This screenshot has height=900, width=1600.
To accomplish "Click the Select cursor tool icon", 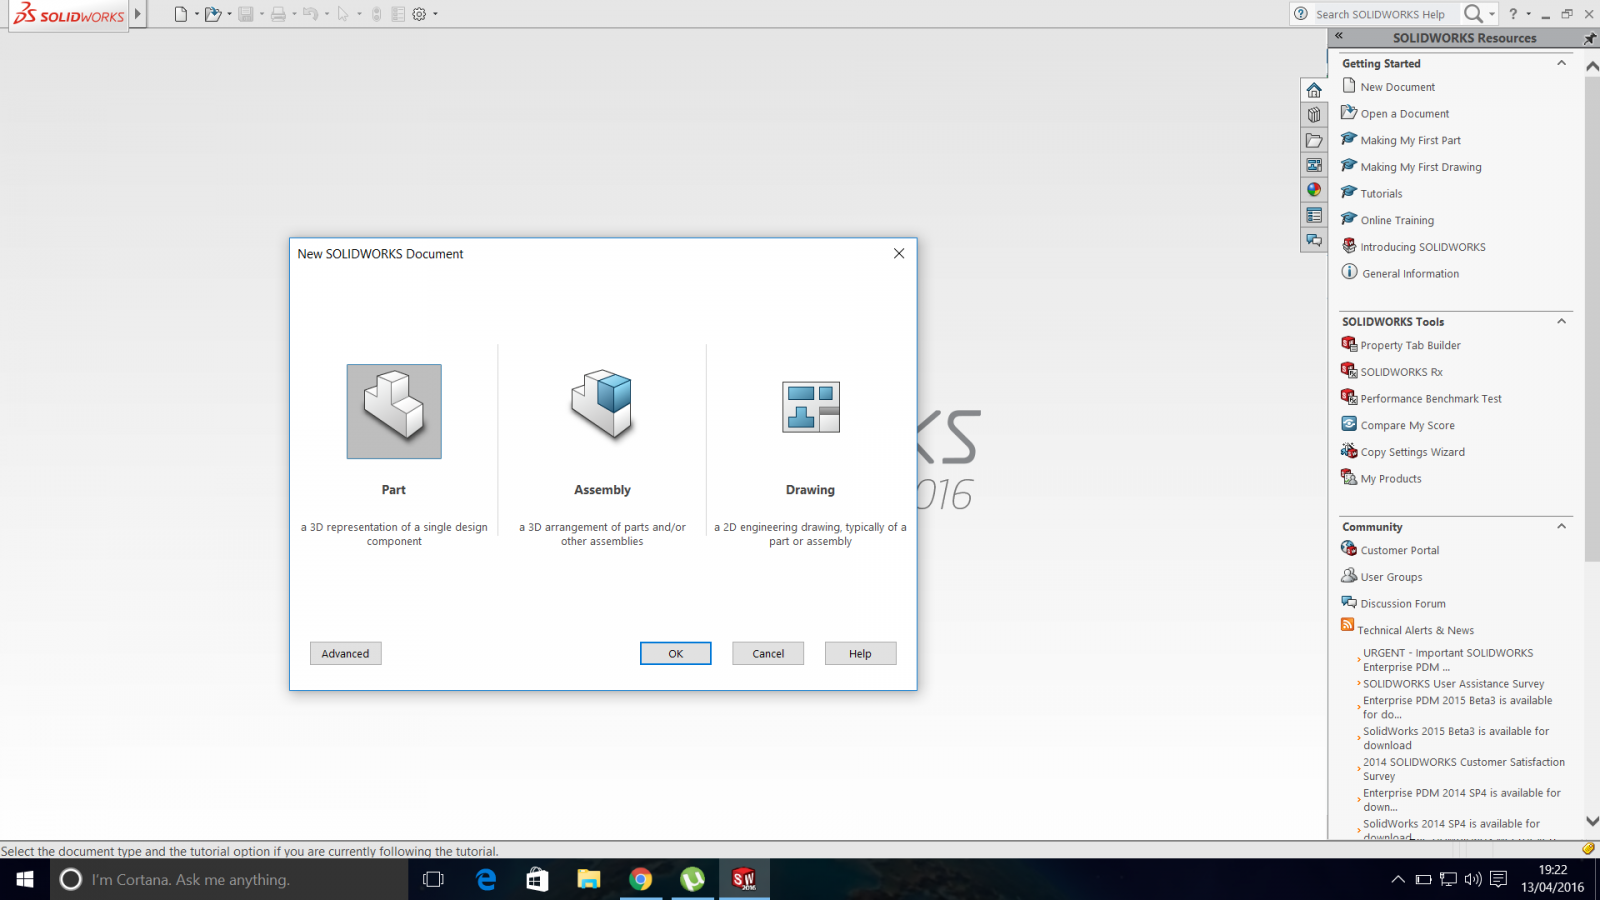I will coord(343,14).
